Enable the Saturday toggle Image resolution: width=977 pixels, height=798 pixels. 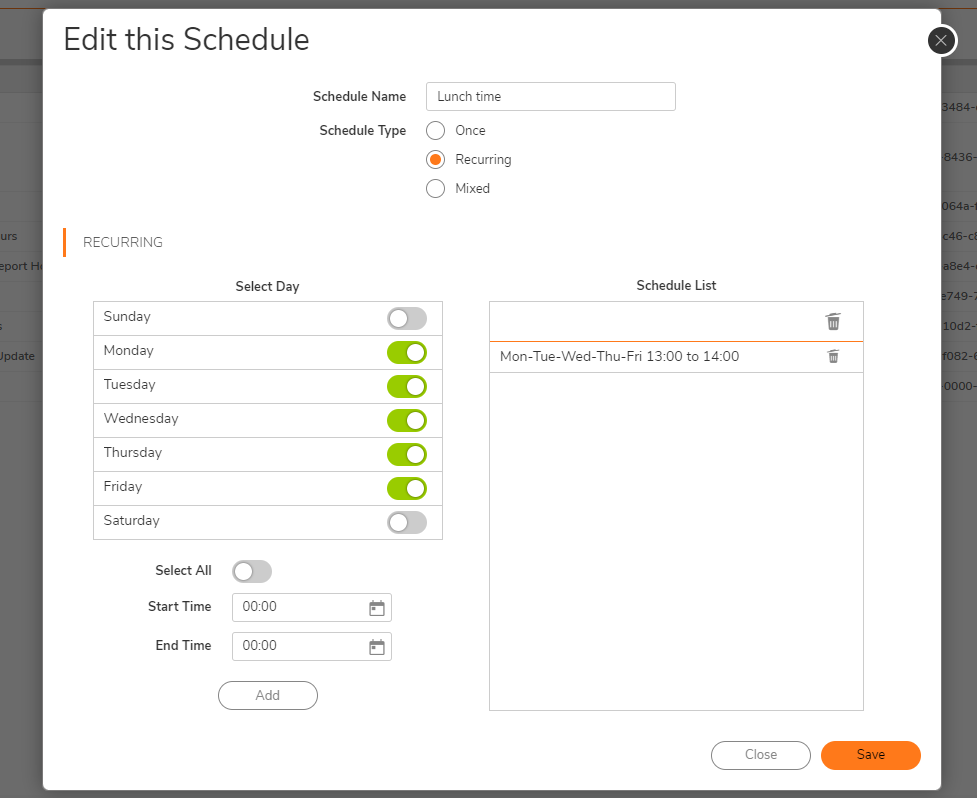407,522
